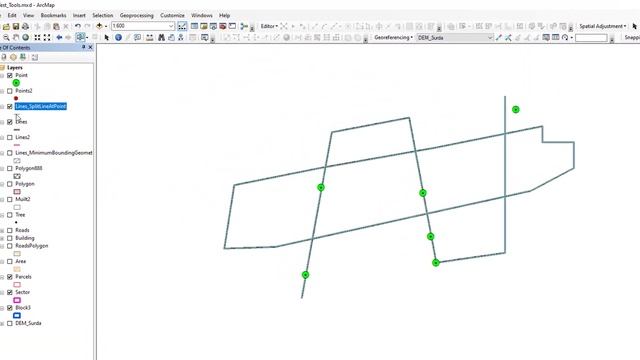
Task: Click the Fixed Zoom In icon
Action: (x=37, y=38)
